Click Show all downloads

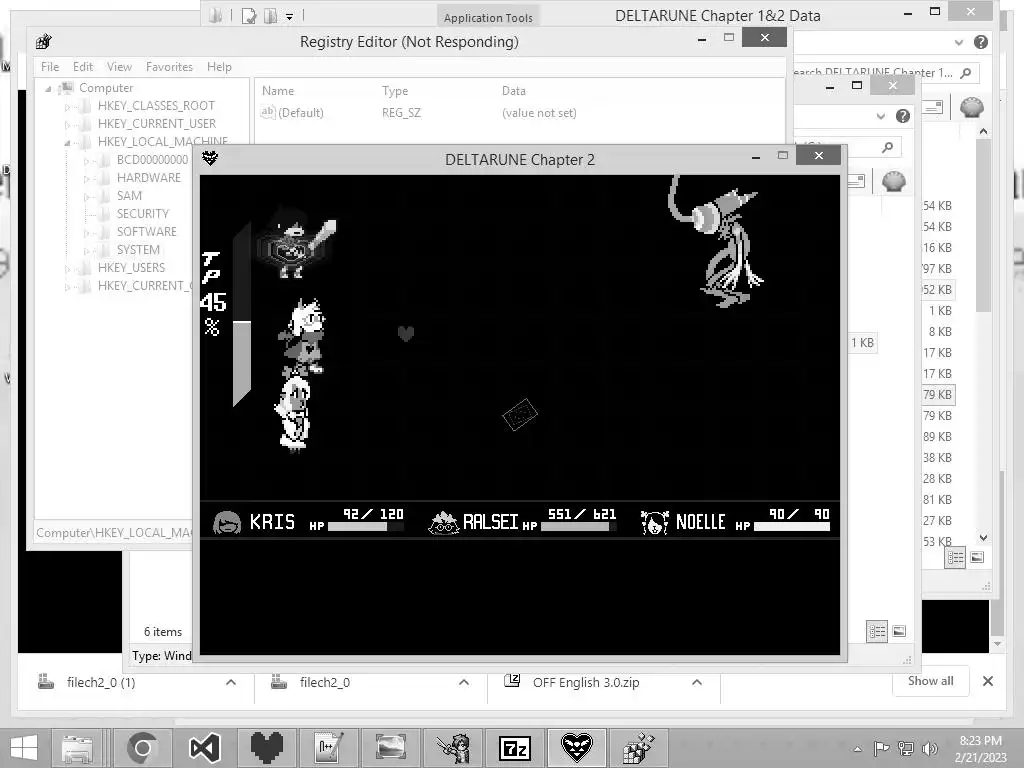(931, 681)
